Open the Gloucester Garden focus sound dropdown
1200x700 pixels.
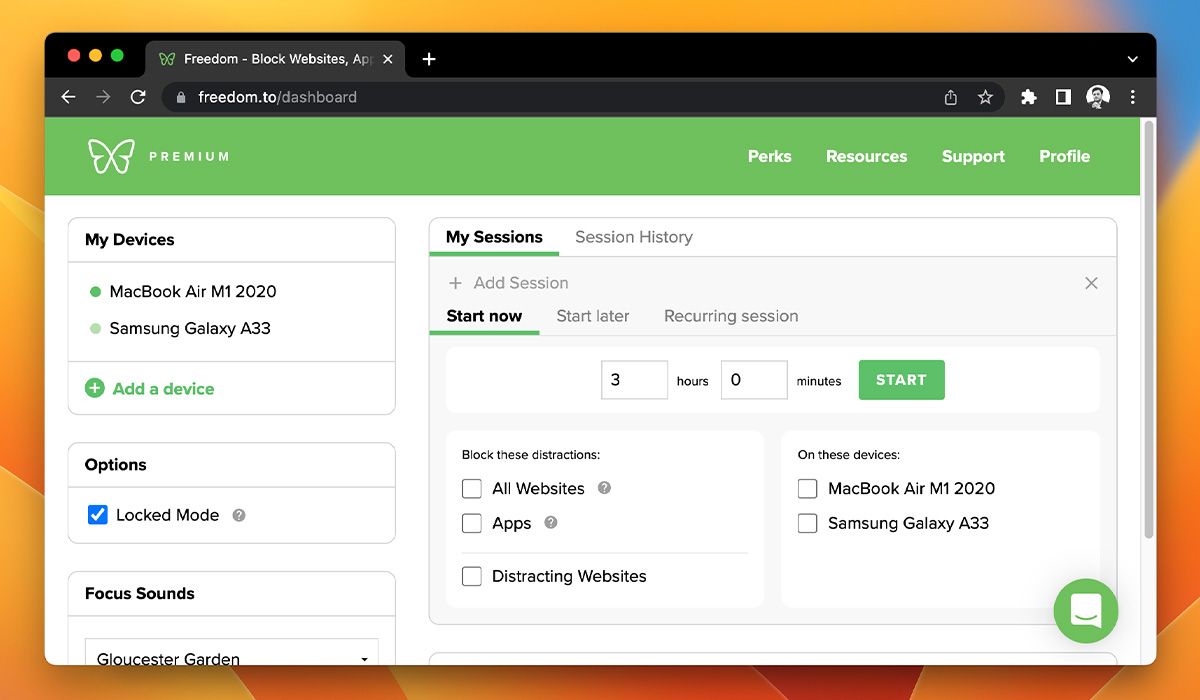tap(232, 652)
